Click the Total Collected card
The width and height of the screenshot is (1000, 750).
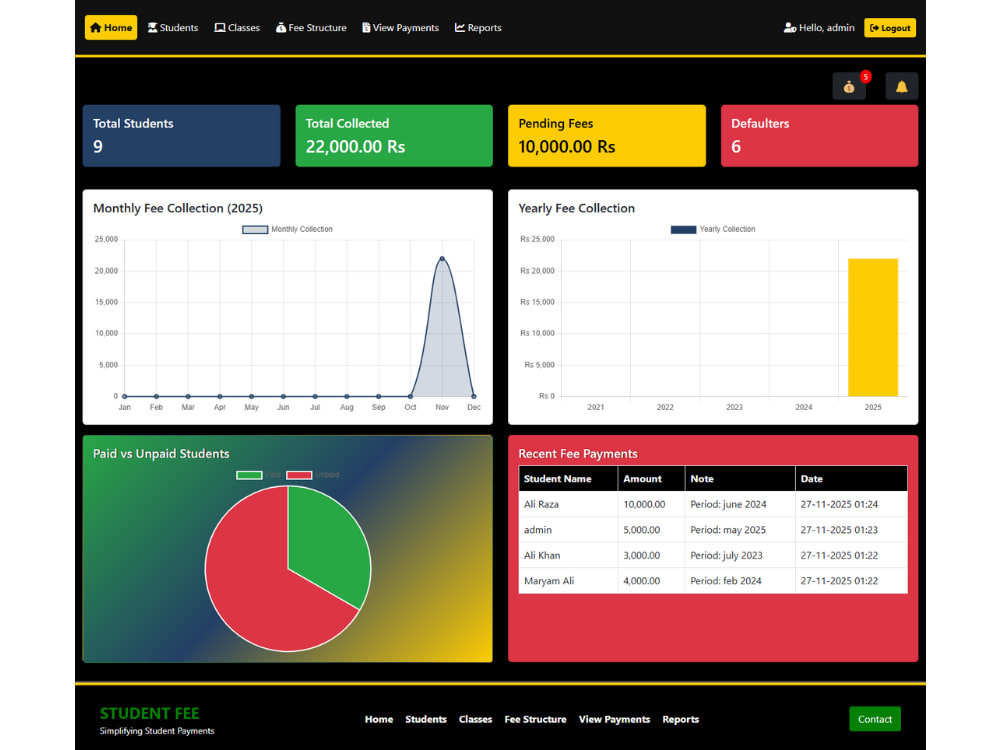pyautogui.click(x=394, y=136)
